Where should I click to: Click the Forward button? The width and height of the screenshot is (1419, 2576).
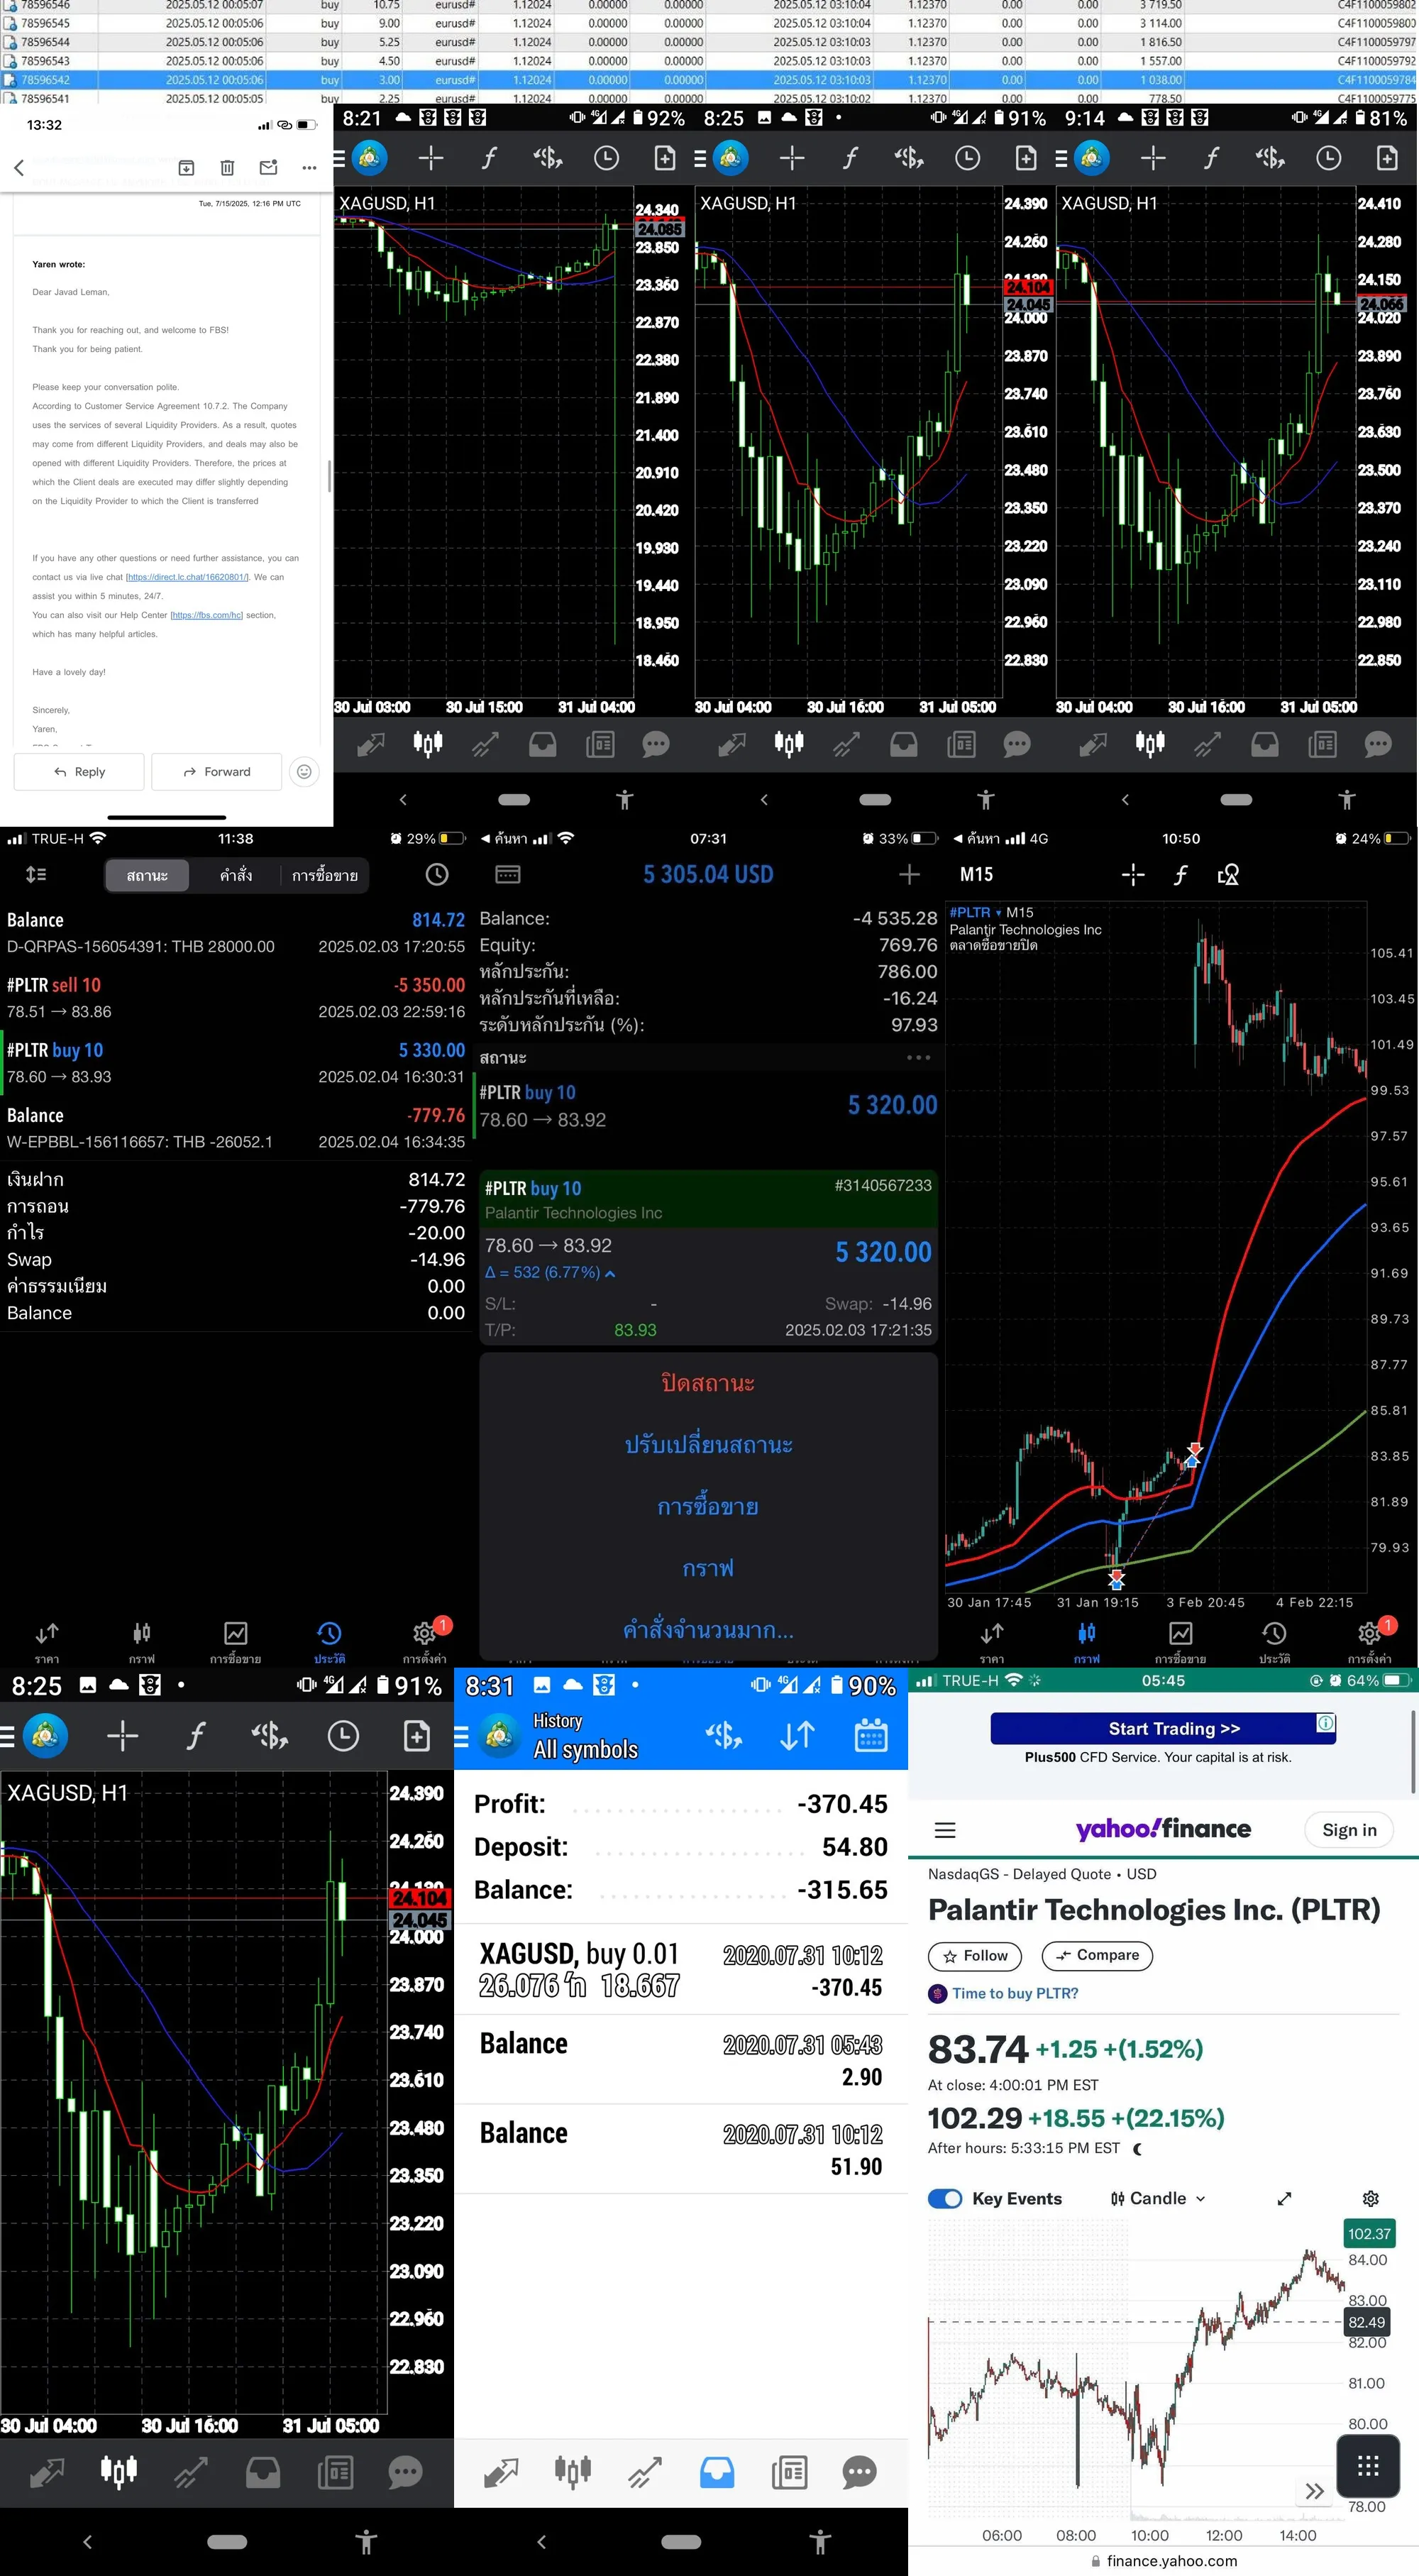coord(216,771)
